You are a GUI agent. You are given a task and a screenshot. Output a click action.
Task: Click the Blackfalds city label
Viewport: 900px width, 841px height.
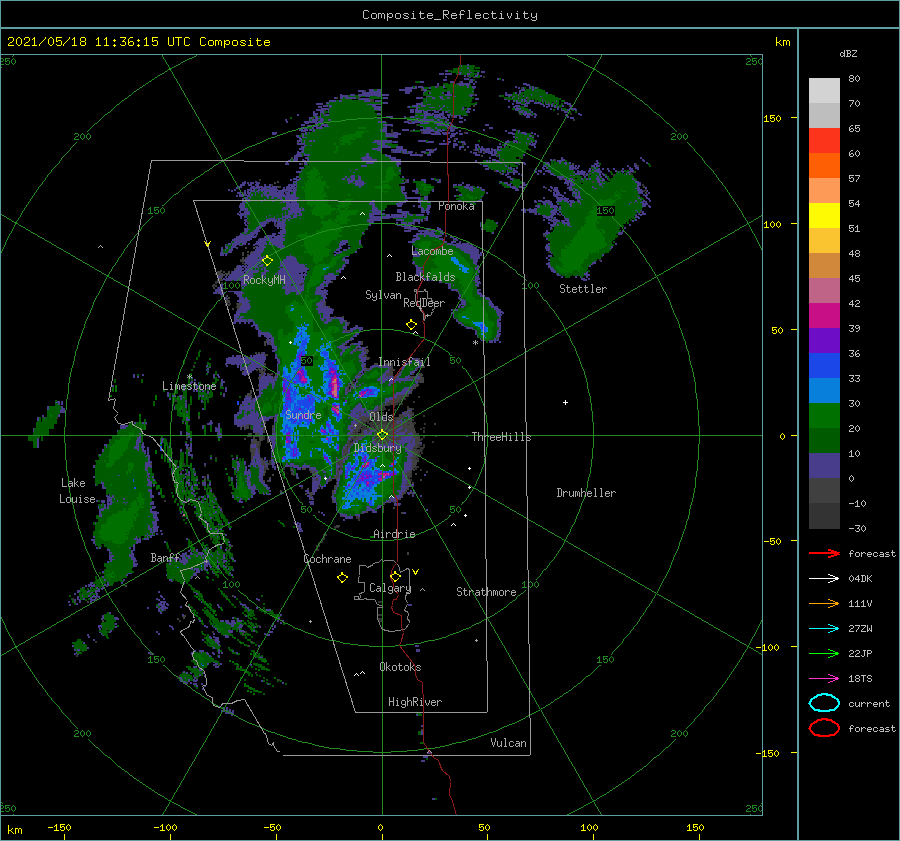(x=425, y=277)
